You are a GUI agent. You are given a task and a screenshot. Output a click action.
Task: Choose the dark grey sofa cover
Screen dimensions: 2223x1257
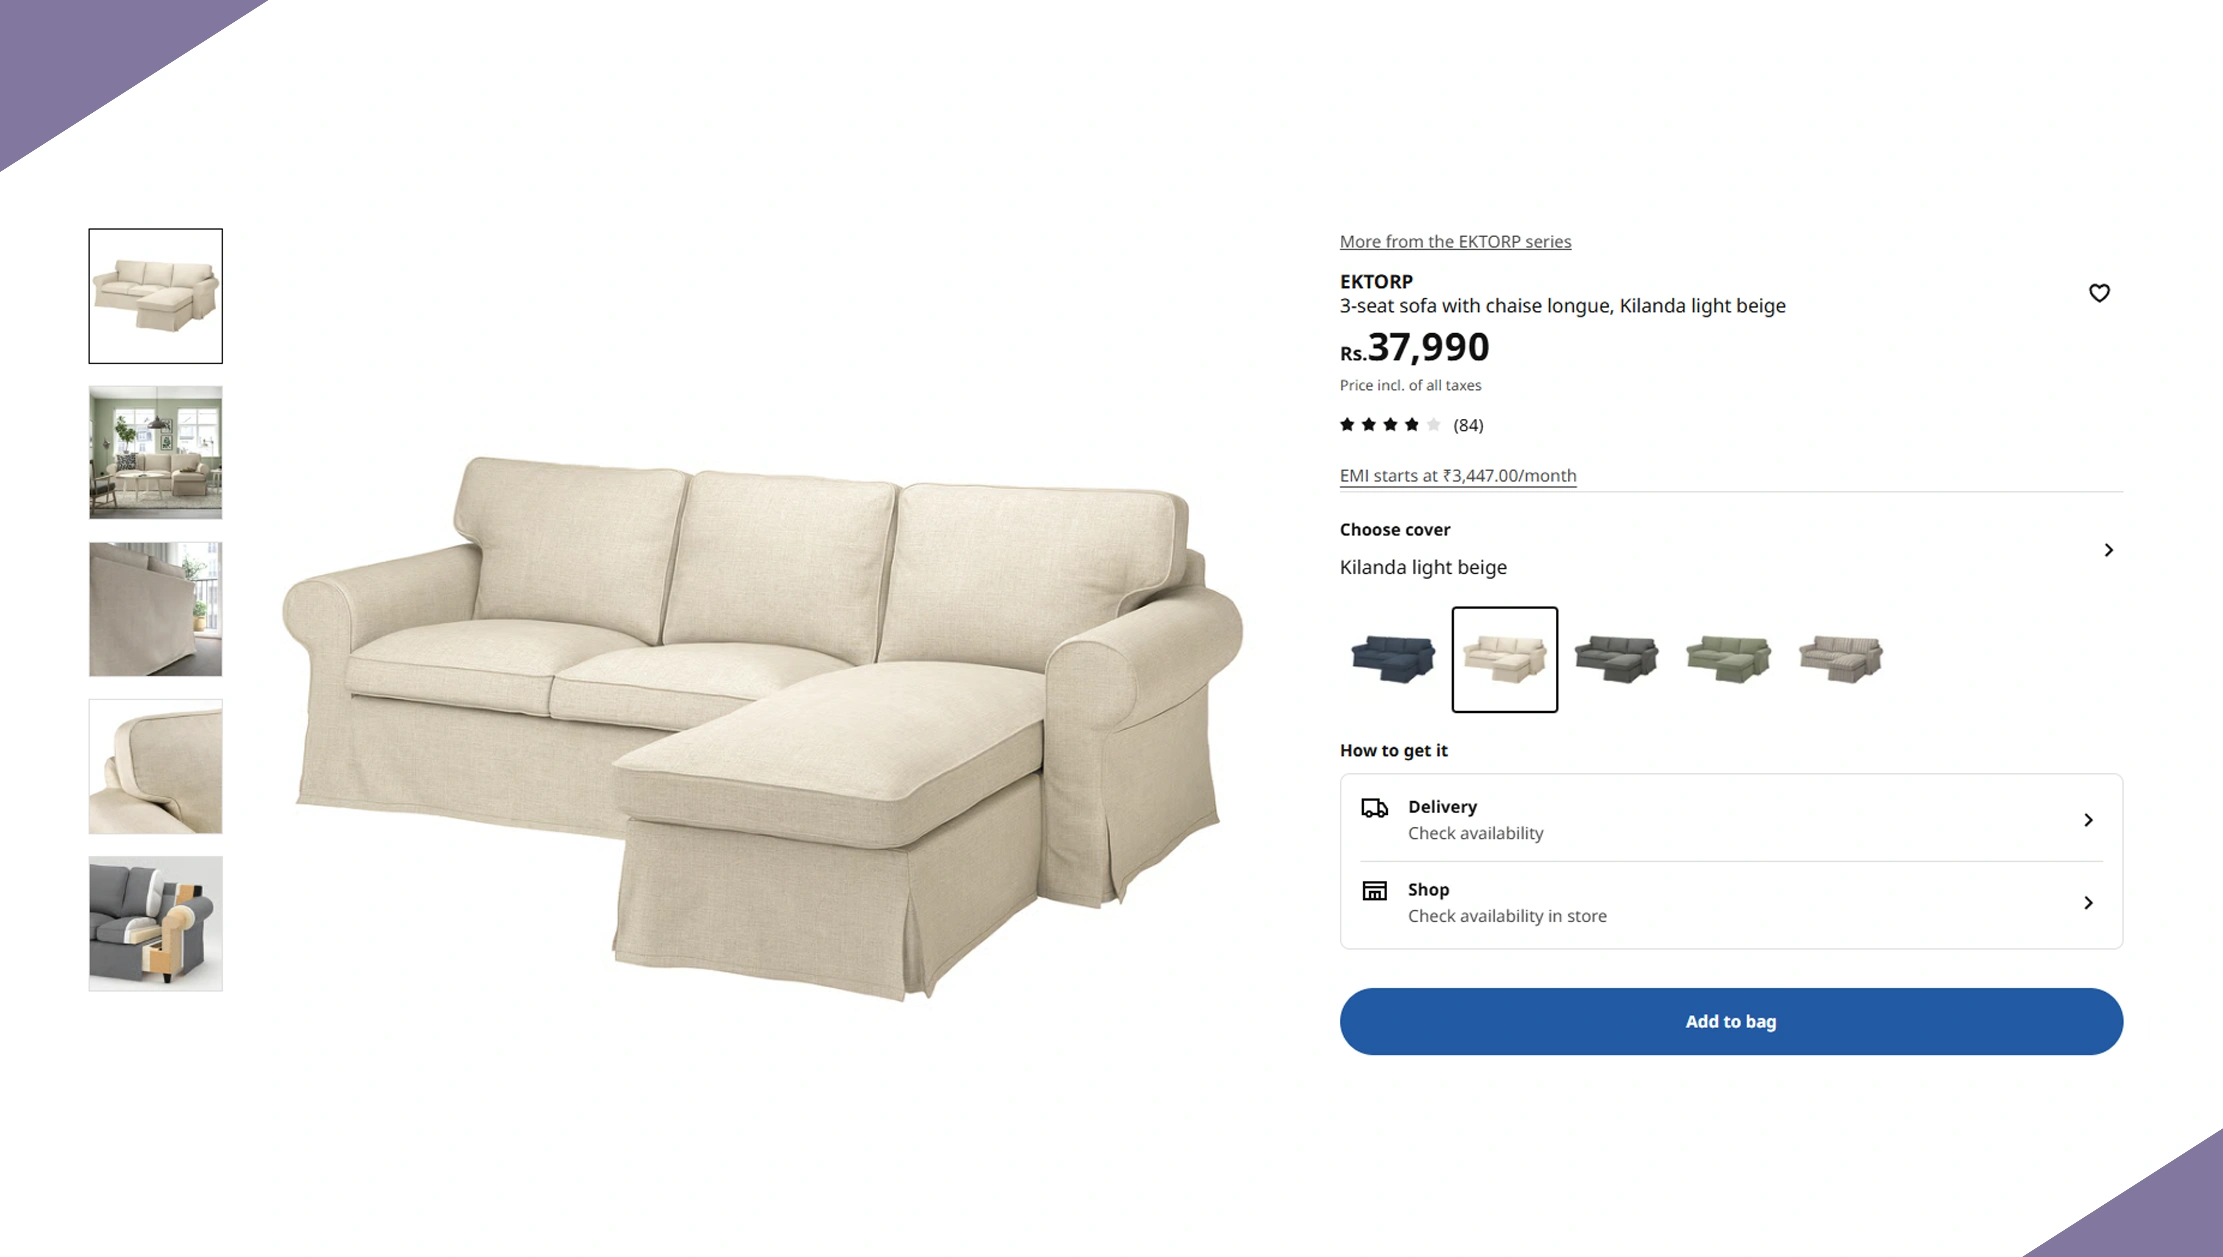click(1617, 659)
